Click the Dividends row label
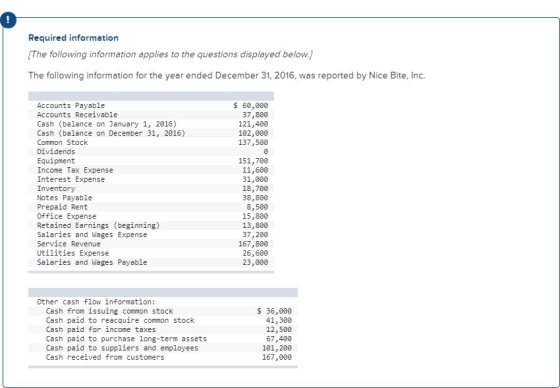Image resolution: width=560 pixels, height=388 pixels. pos(56,151)
